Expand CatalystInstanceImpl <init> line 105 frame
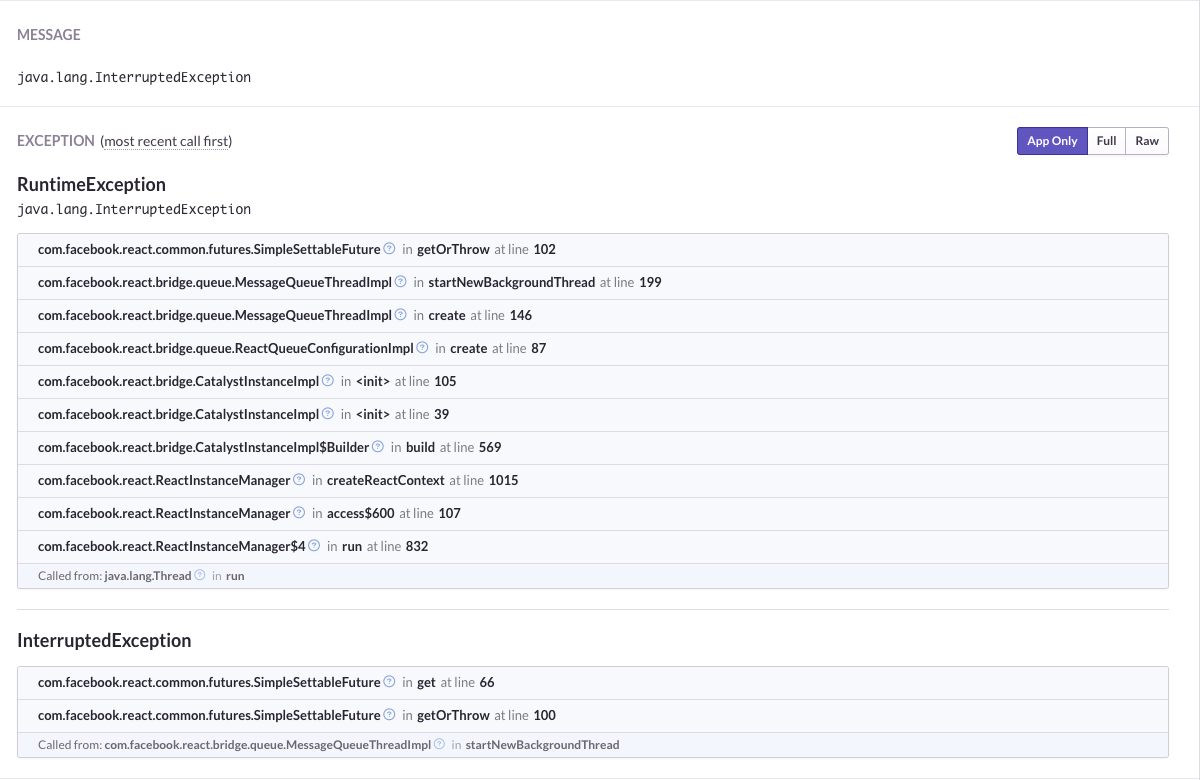 pyautogui.click(x=593, y=382)
